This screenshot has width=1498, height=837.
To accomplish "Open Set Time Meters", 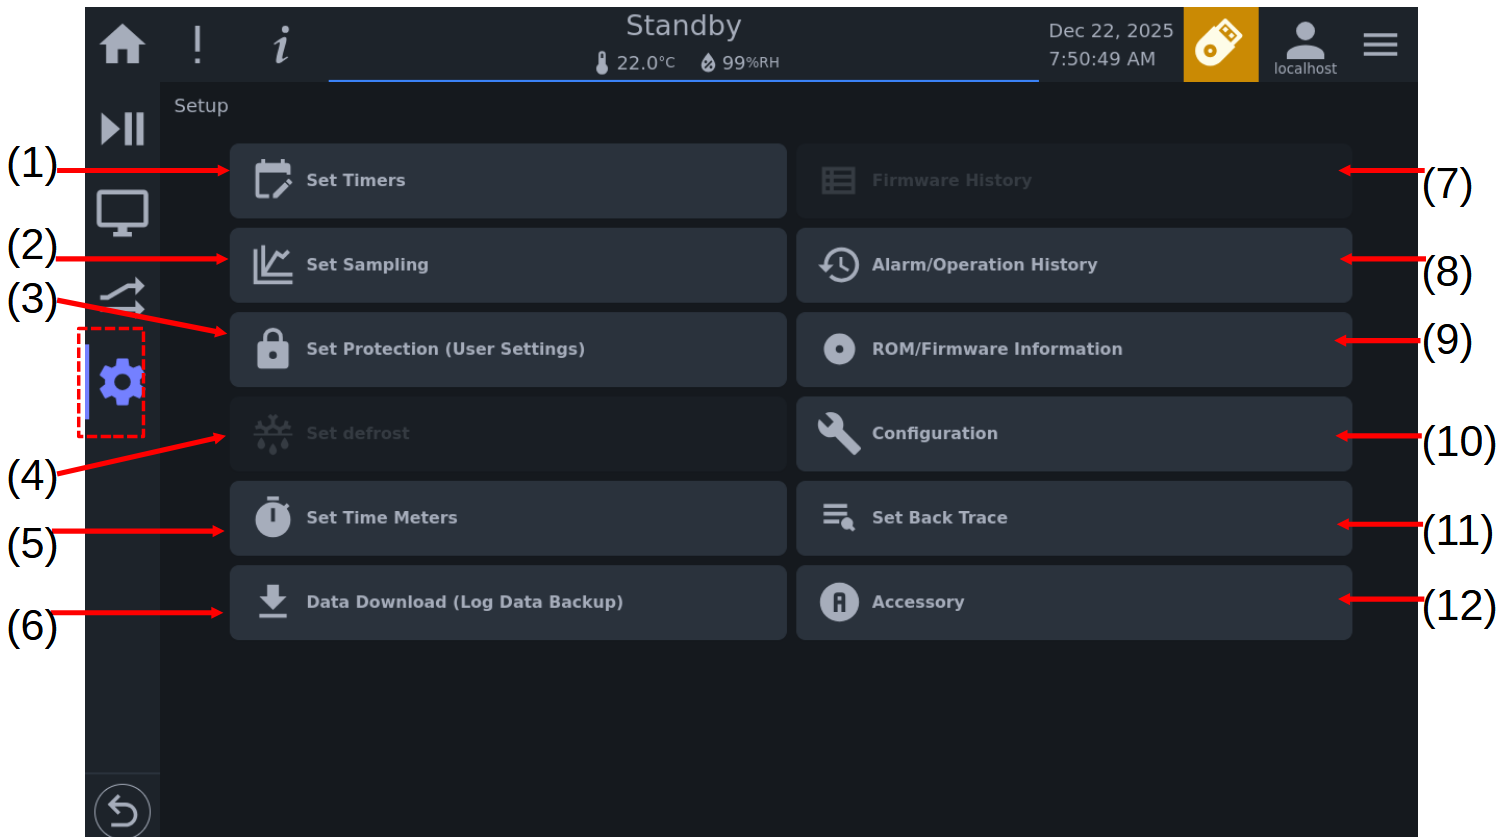I will pos(508,518).
